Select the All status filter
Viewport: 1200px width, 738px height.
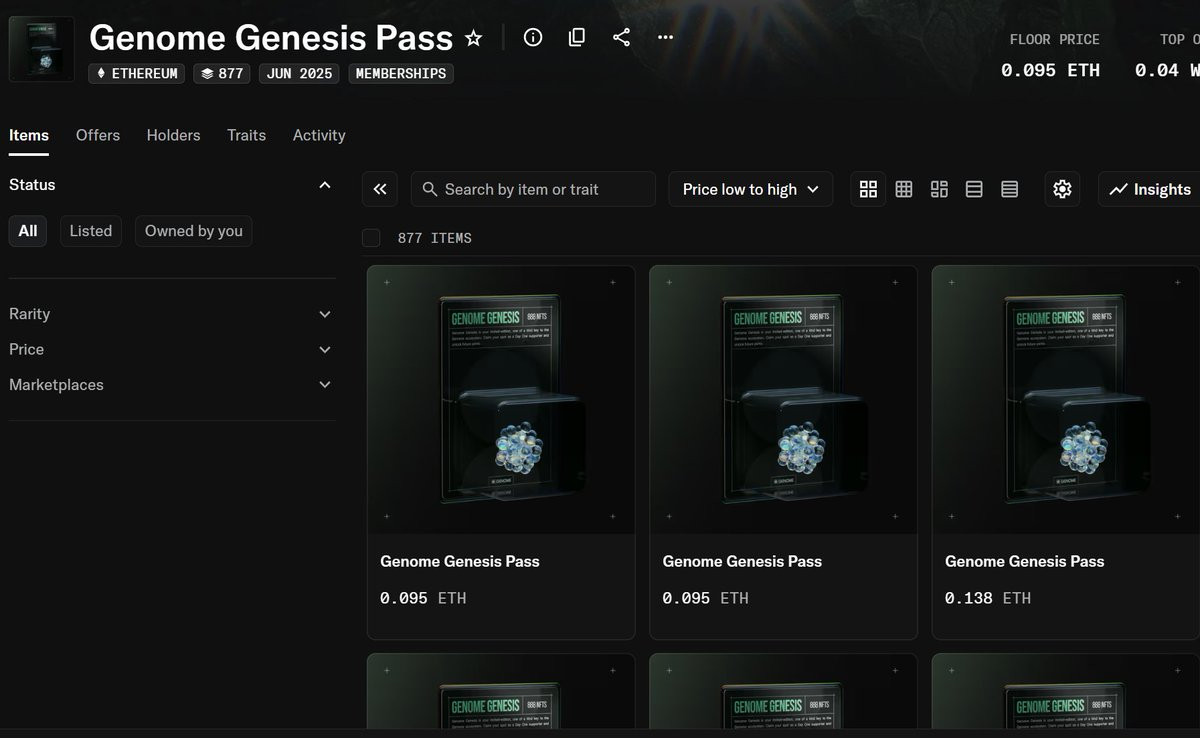pyautogui.click(x=28, y=231)
